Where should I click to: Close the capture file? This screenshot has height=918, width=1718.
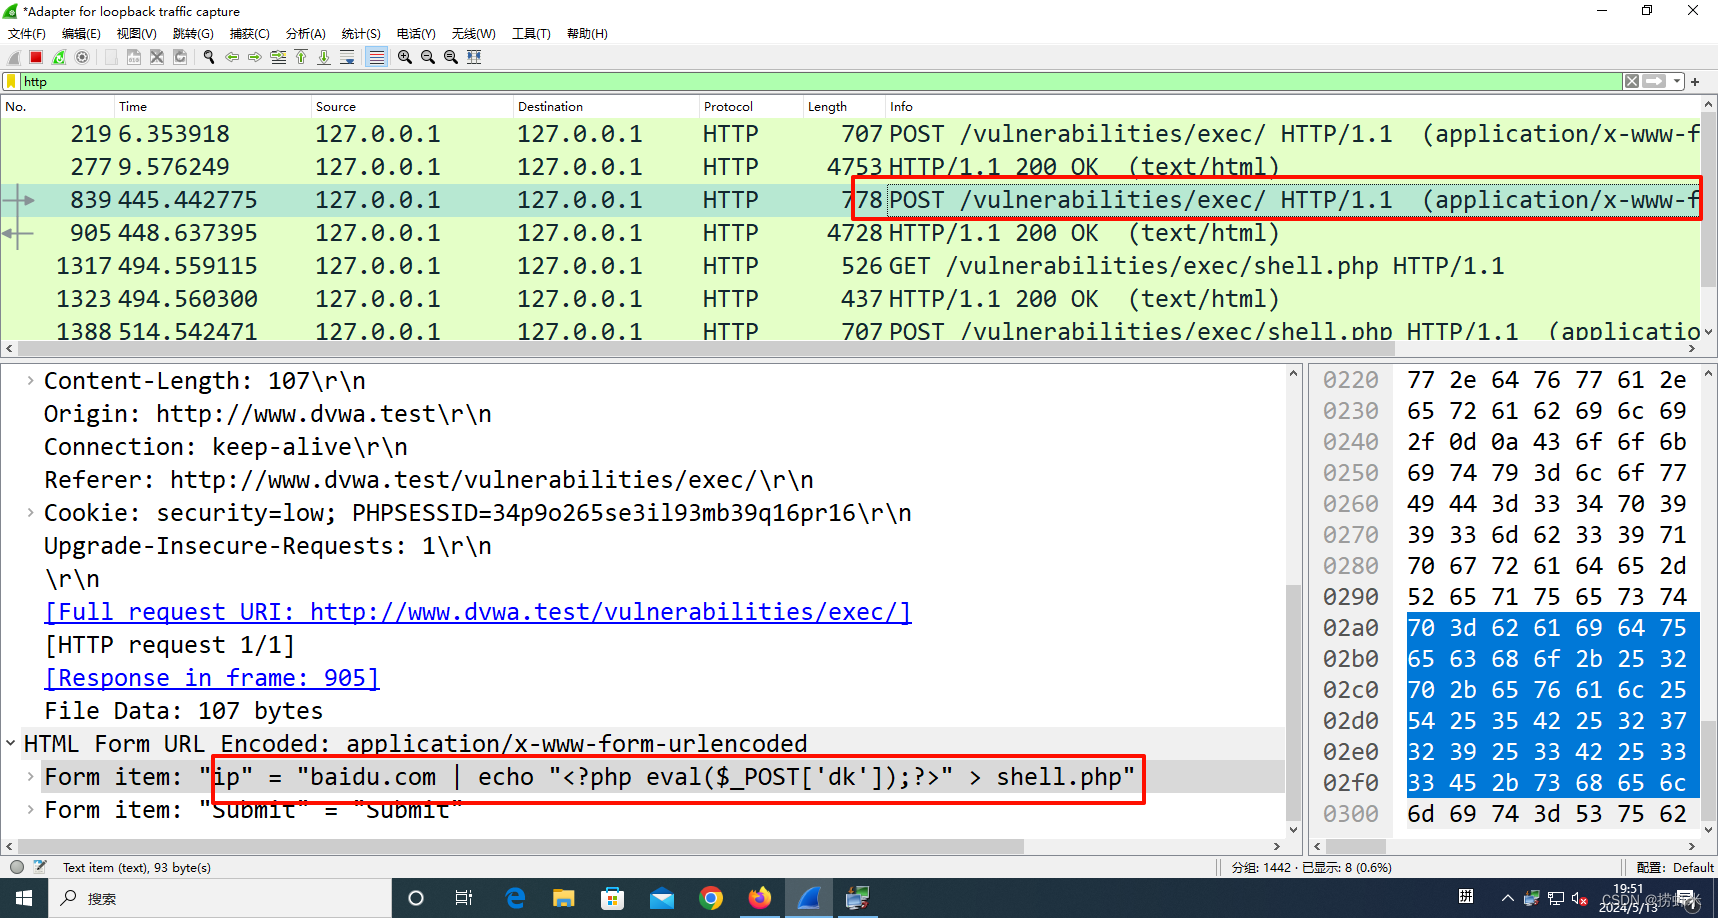click(x=157, y=57)
